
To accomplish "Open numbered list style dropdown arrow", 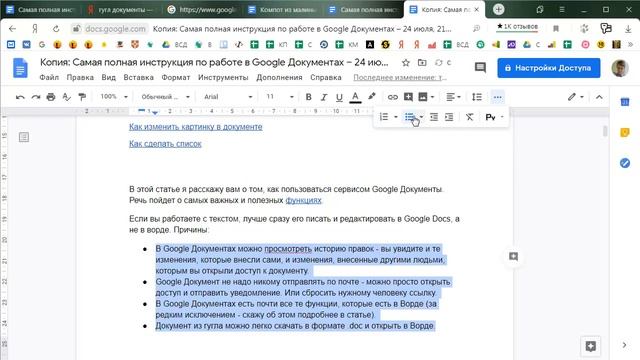I will point(396,117).
